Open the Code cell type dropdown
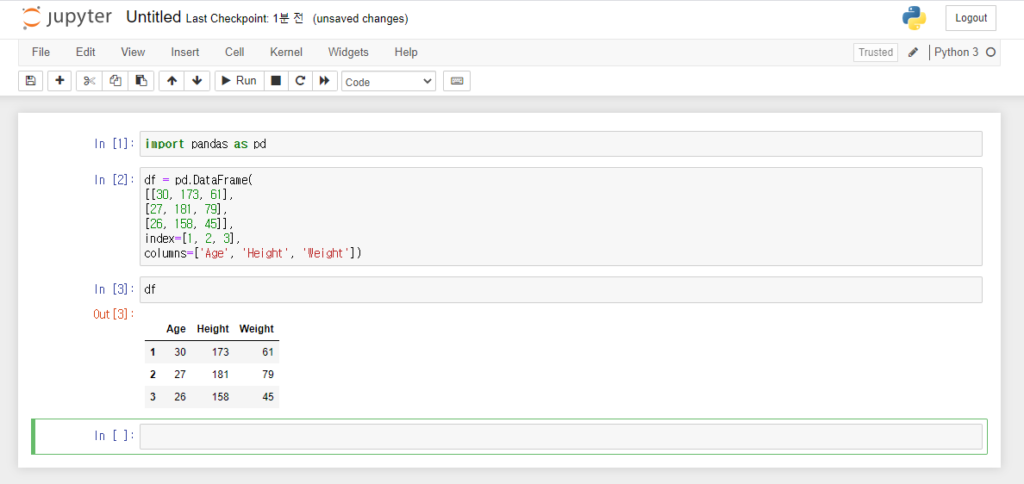The image size is (1024, 484). click(x=389, y=82)
